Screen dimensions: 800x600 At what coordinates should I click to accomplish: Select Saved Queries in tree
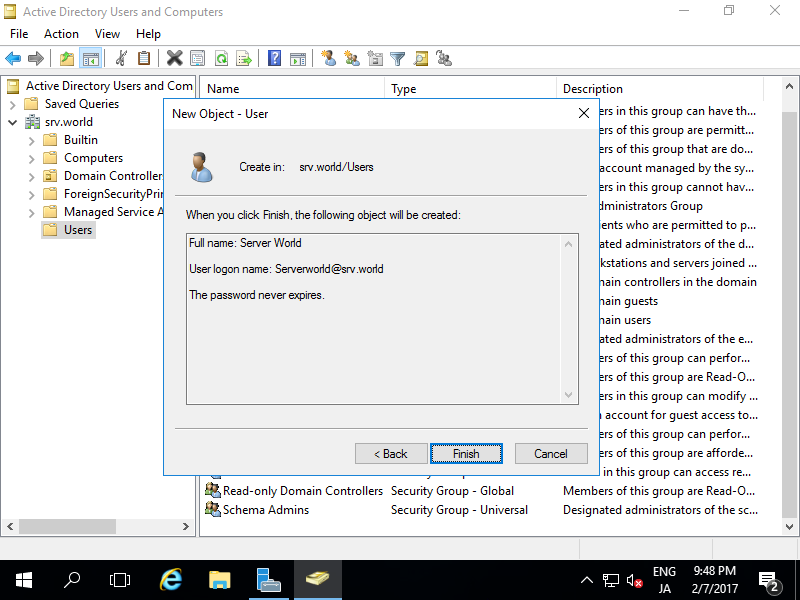82,104
